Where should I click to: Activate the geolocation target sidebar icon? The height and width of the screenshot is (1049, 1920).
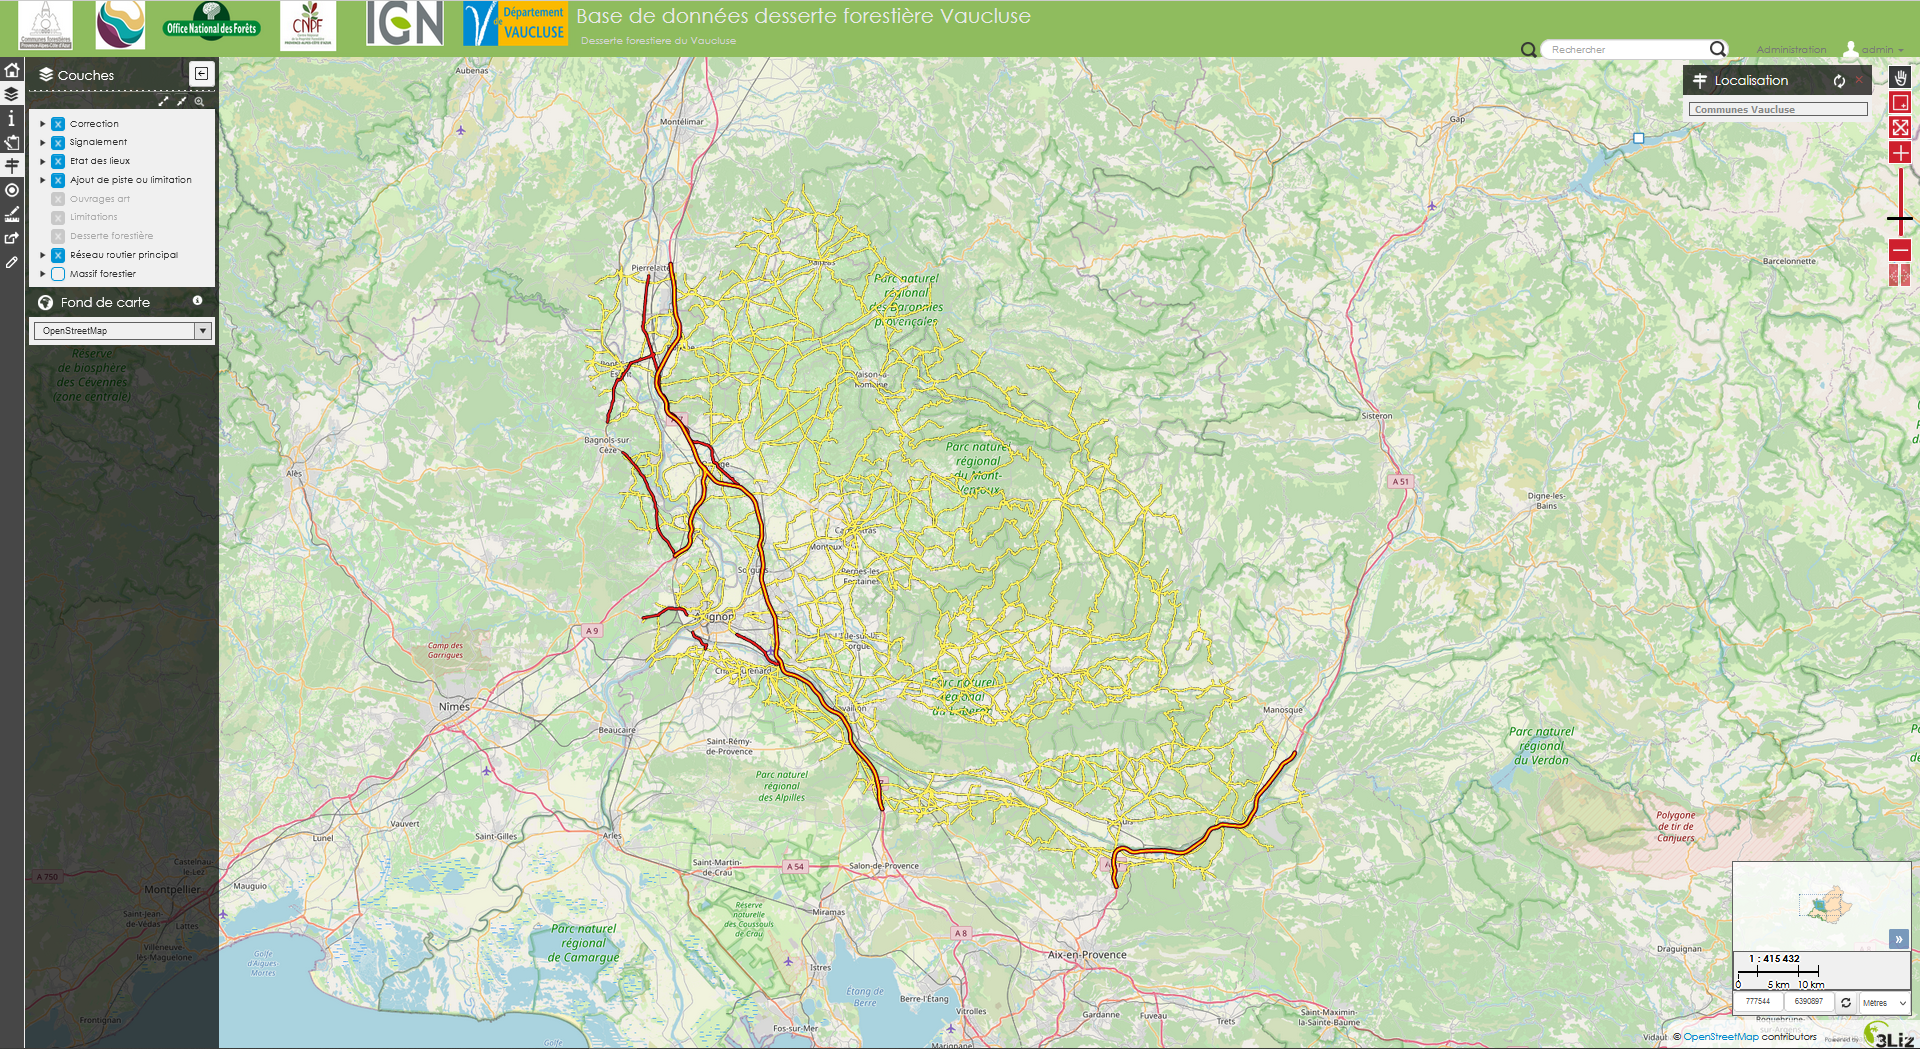coord(12,190)
